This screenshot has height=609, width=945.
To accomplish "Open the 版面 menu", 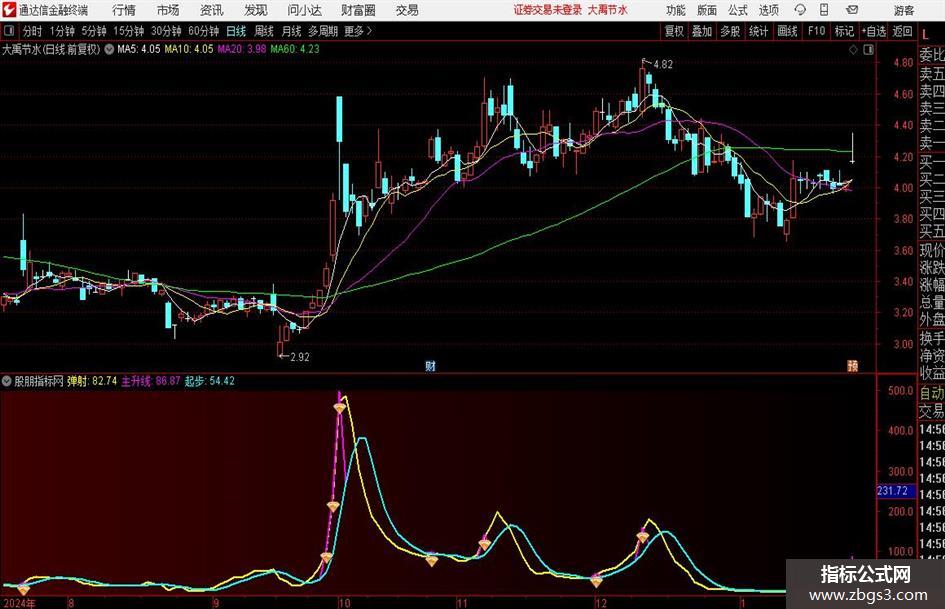I will point(707,10).
